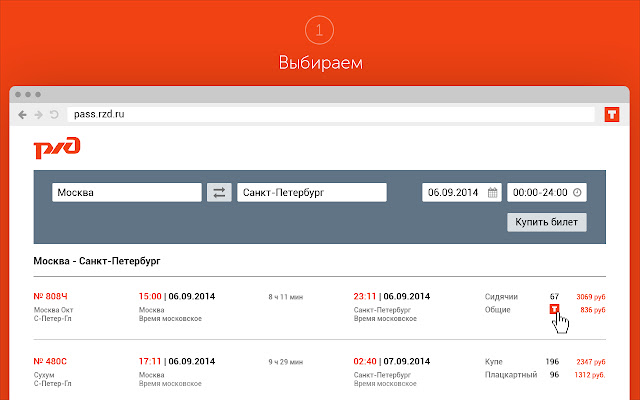Click Москва - Санкт-Петербург results heading
This screenshot has height=400, width=640.
(97, 261)
